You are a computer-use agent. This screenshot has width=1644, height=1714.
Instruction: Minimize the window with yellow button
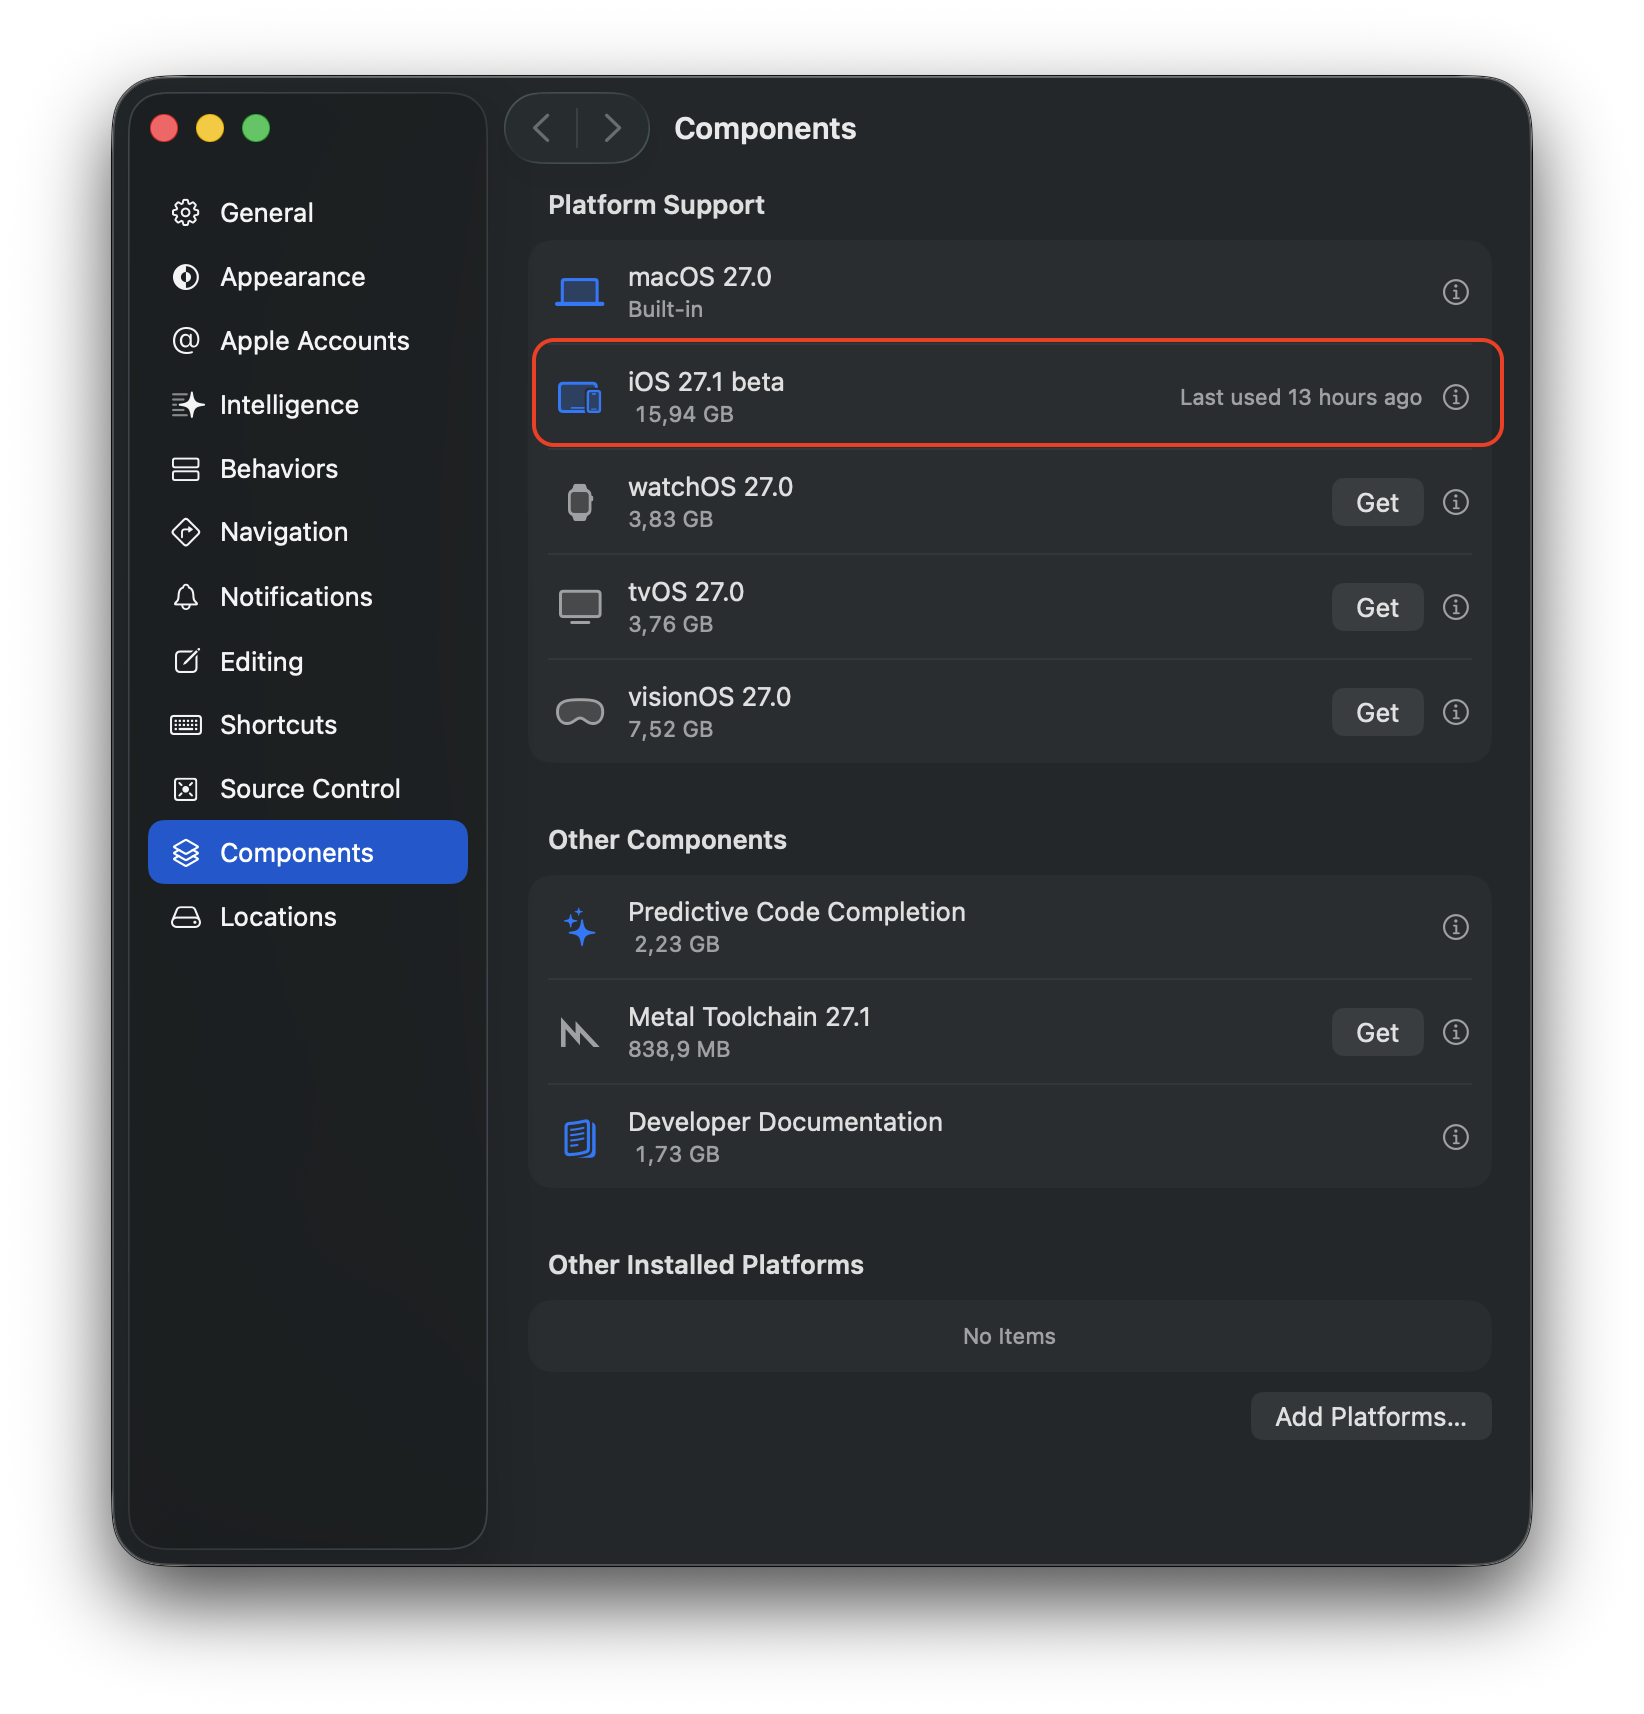pyautogui.click(x=210, y=128)
